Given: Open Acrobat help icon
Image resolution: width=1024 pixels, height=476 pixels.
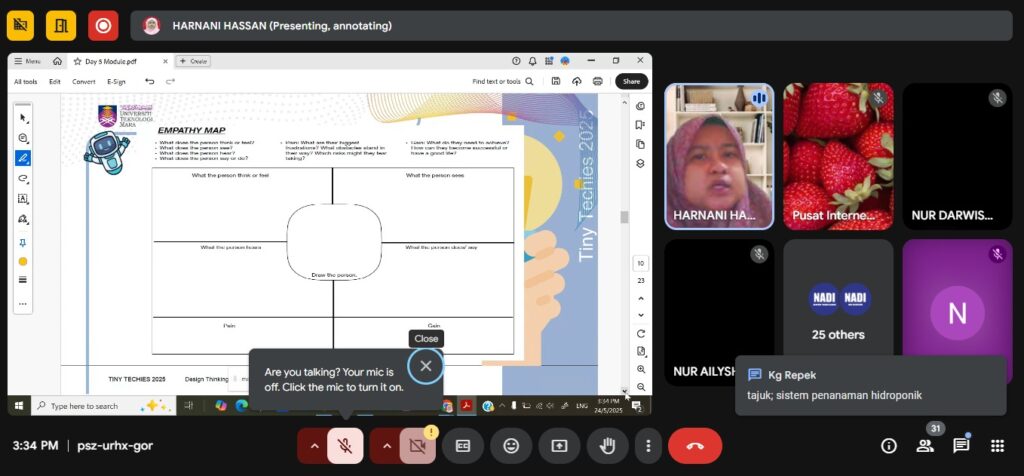Looking at the screenshot, I should click(516, 61).
